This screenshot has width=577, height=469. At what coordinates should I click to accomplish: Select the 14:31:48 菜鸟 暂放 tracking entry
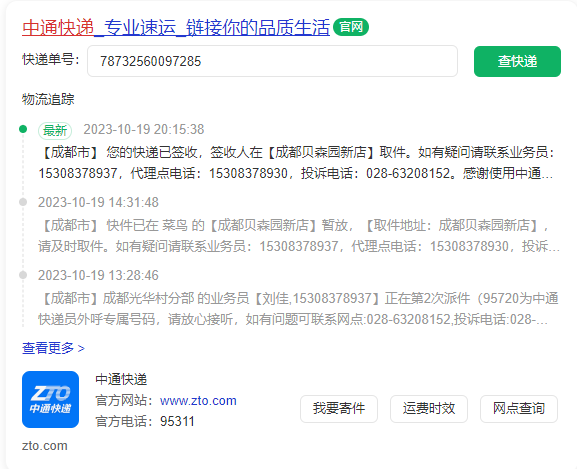[298, 235]
